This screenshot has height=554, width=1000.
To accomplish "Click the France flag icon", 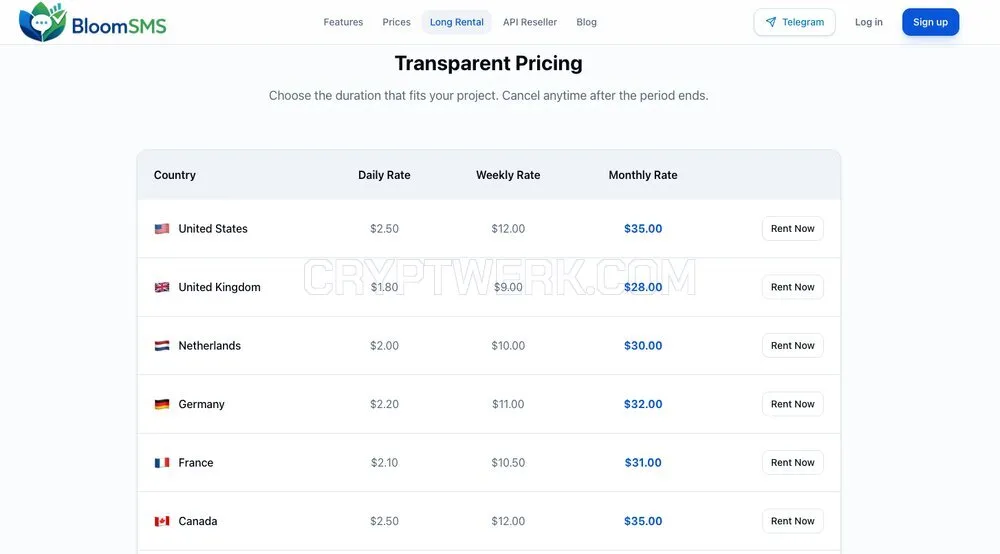I will [162, 463].
